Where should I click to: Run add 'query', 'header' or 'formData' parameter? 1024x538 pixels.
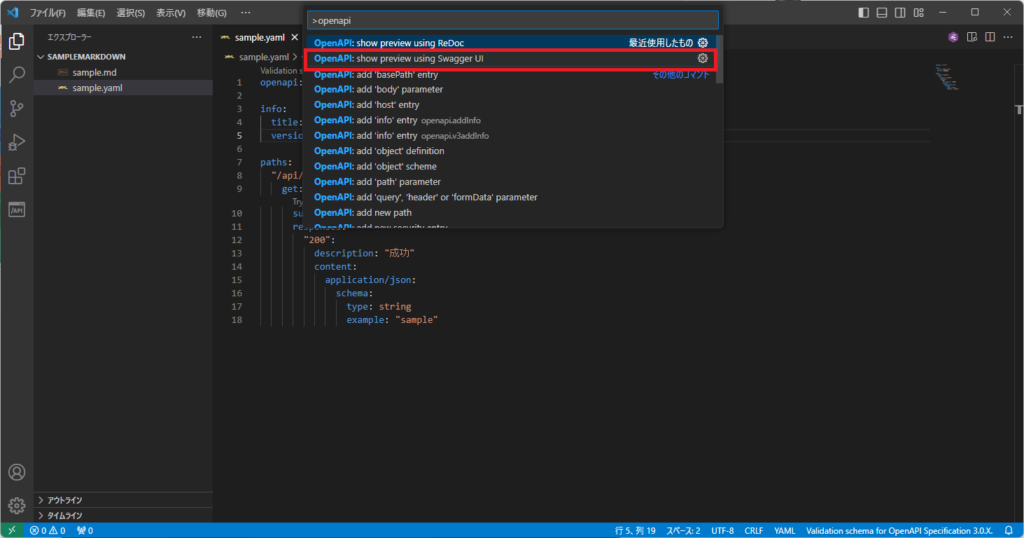pos(511,197)
